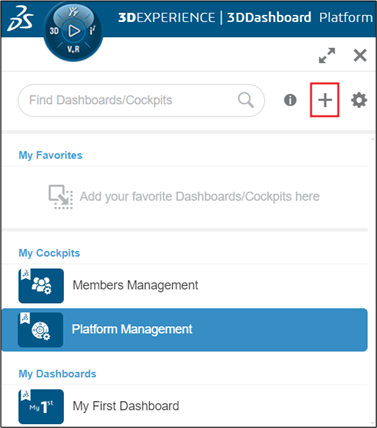This screenshot has height=428, width=377.
Task: Click the Add your favorite Dashboards text
Action: [x=199, y=197]
